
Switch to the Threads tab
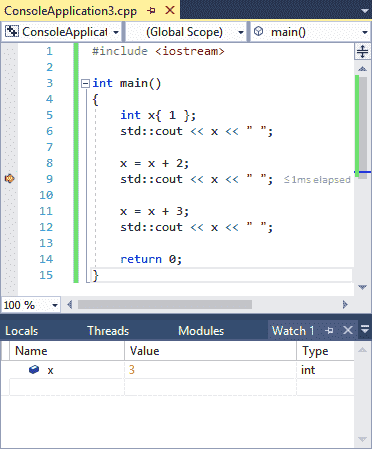pyautogui.click(x=108, y=331)
